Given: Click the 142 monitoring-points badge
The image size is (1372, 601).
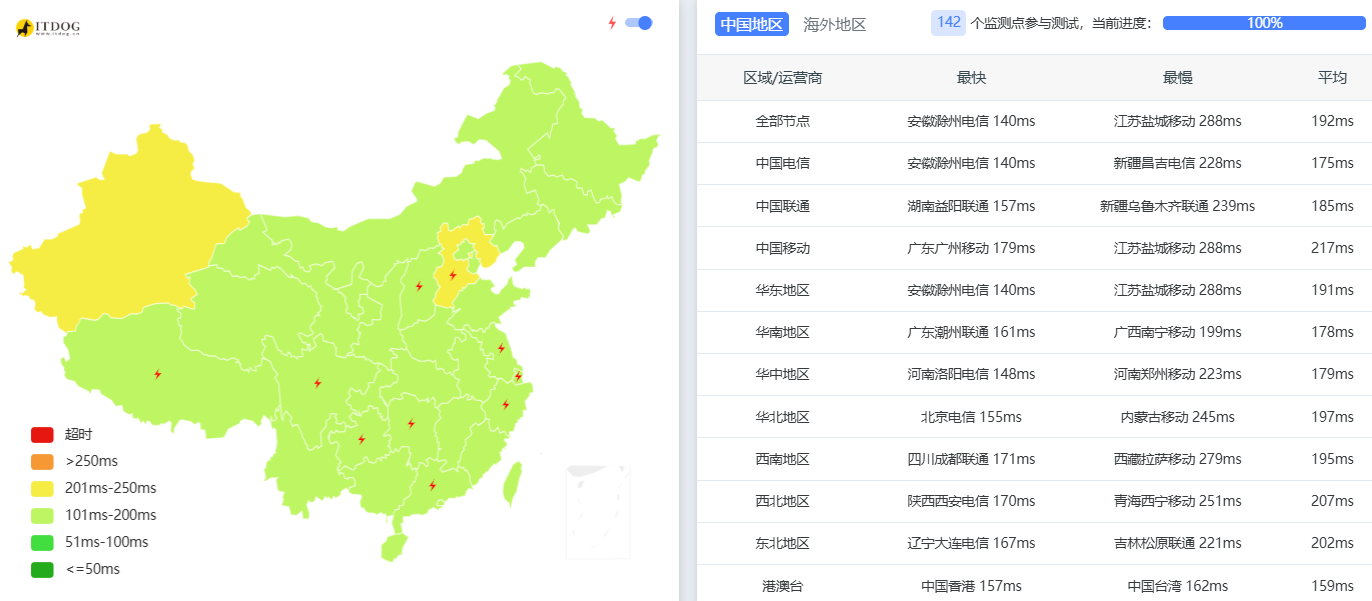Looking at the screenshot, I should [x=948, y=23].
